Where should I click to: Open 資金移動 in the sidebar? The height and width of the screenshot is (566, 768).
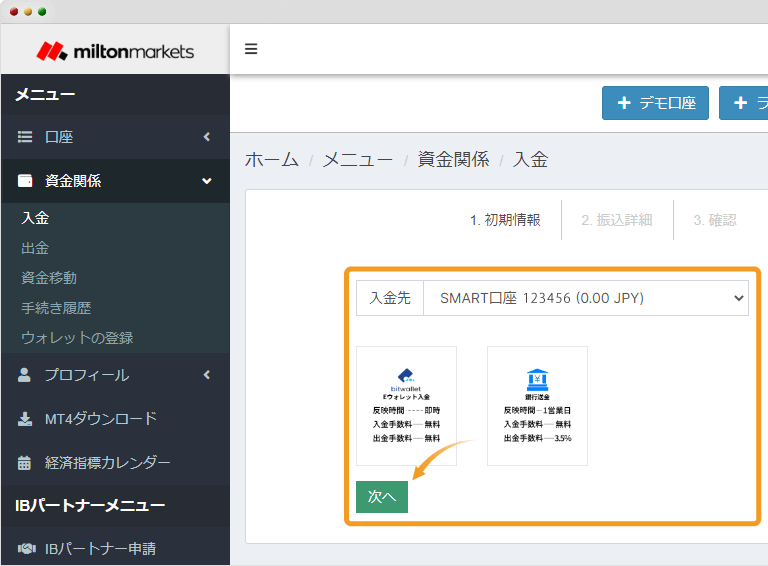click(x=49, y=278)
